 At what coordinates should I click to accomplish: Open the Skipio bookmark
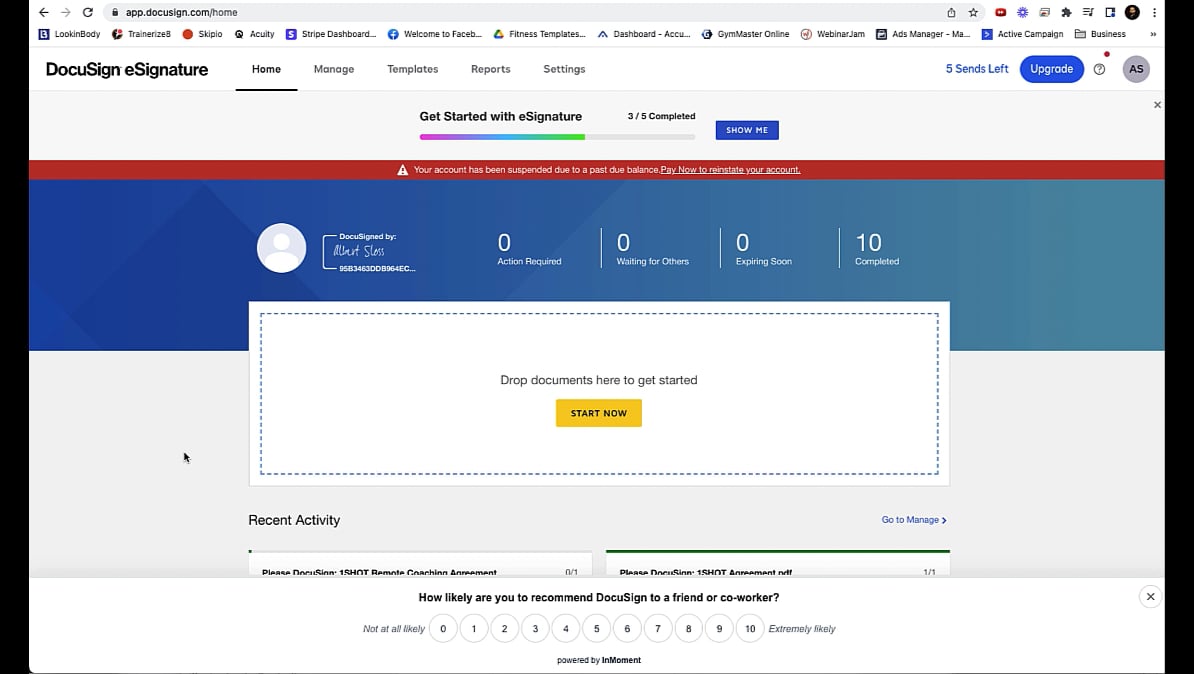[x=202, y=34]
